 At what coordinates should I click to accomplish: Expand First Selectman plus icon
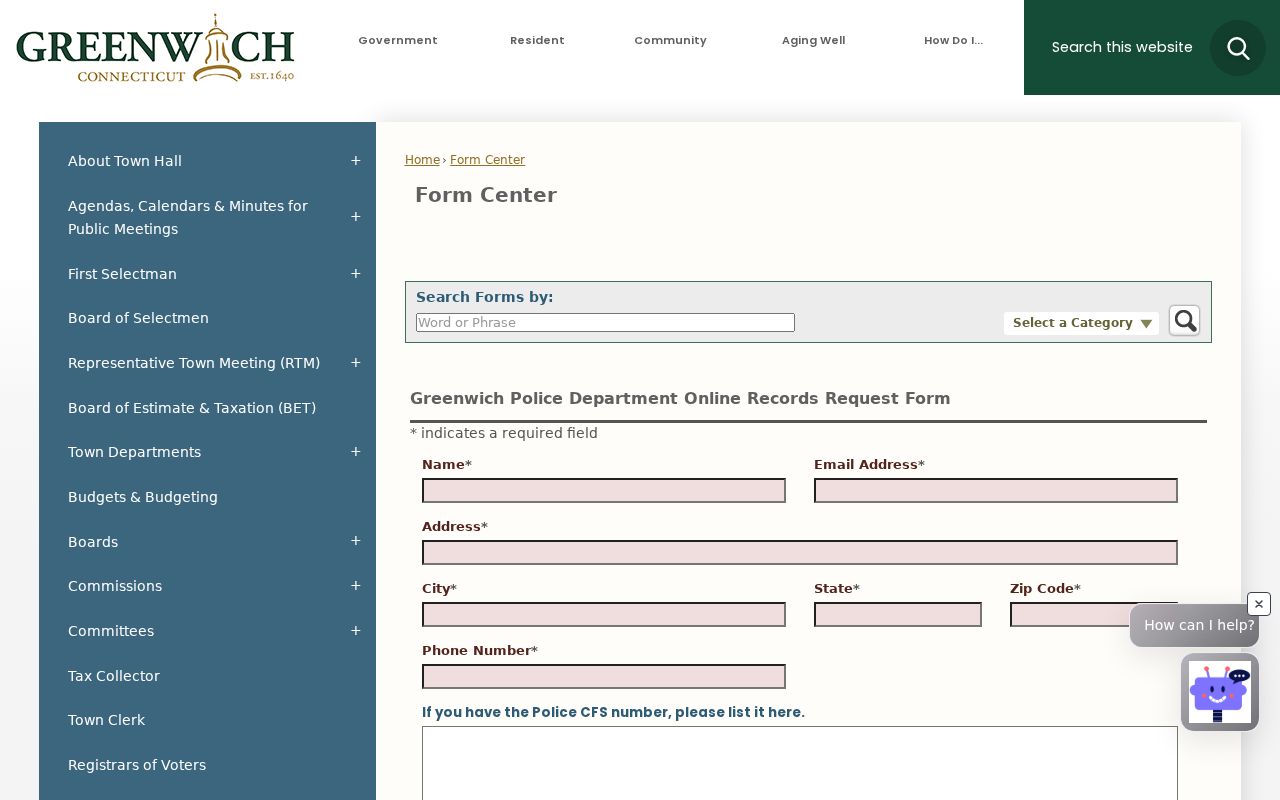tap(355, 274)
